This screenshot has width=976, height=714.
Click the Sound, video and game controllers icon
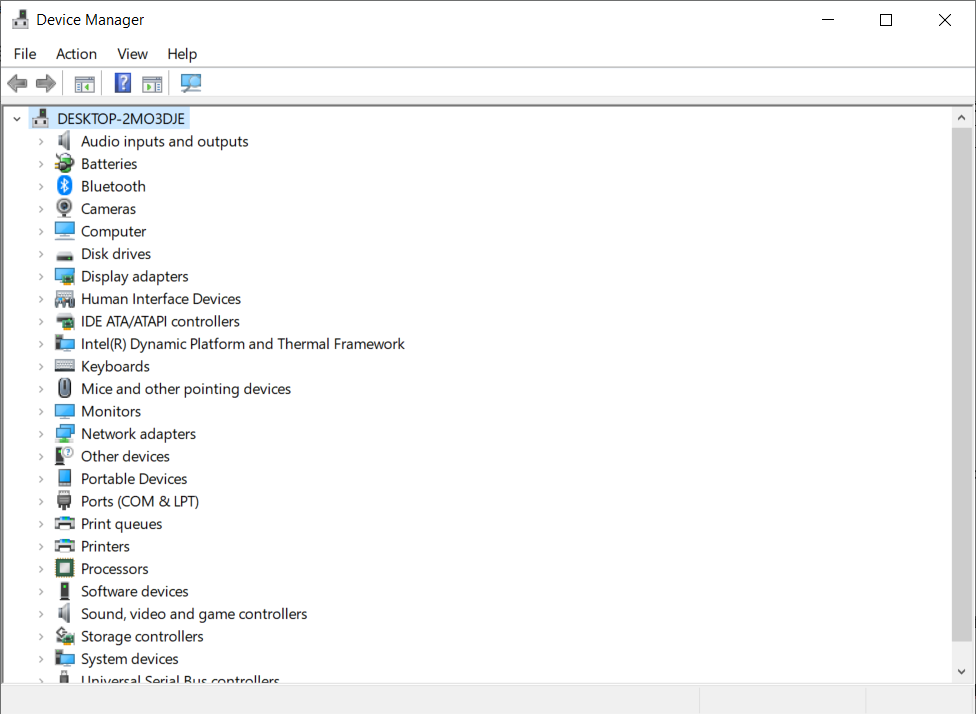tap(64, 614)
